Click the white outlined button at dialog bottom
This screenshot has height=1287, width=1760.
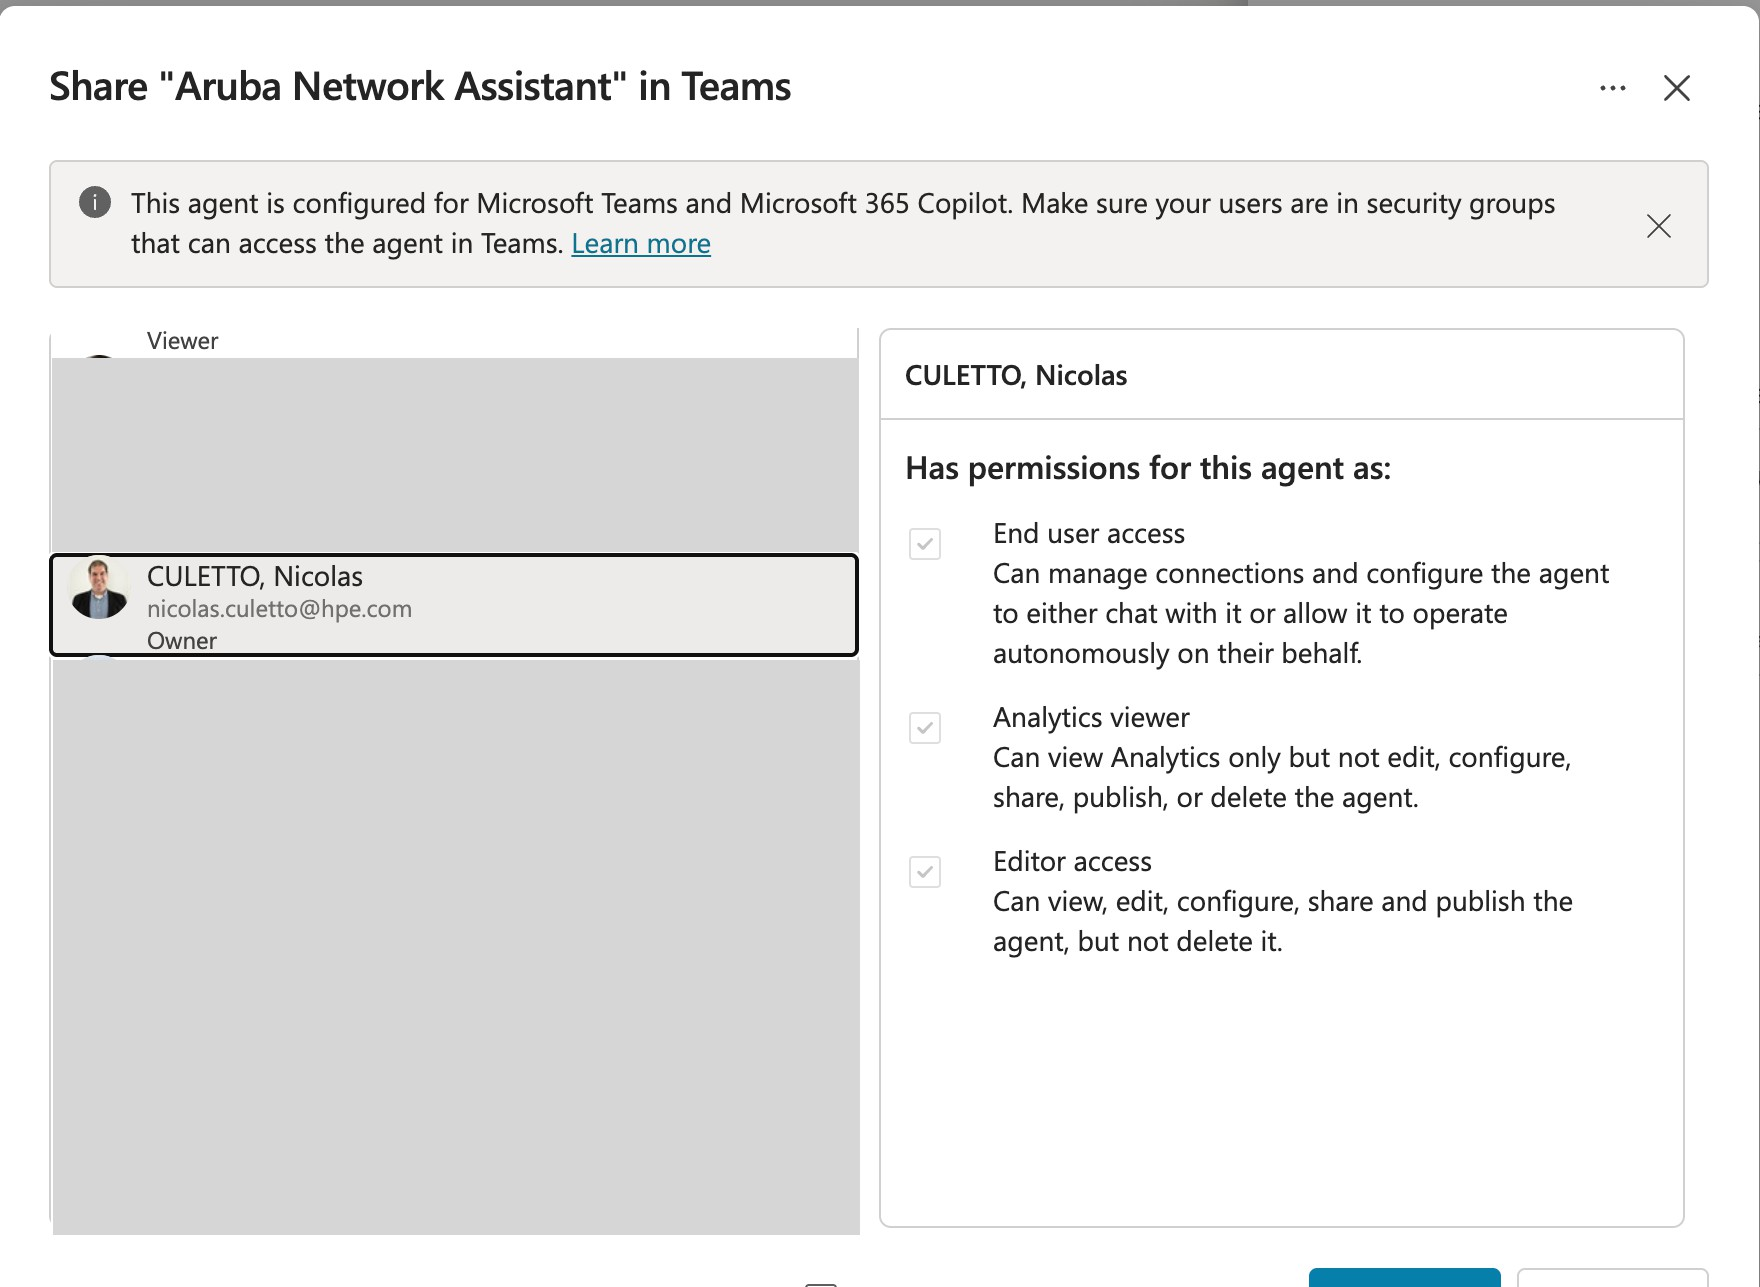coord(1612,1277)
